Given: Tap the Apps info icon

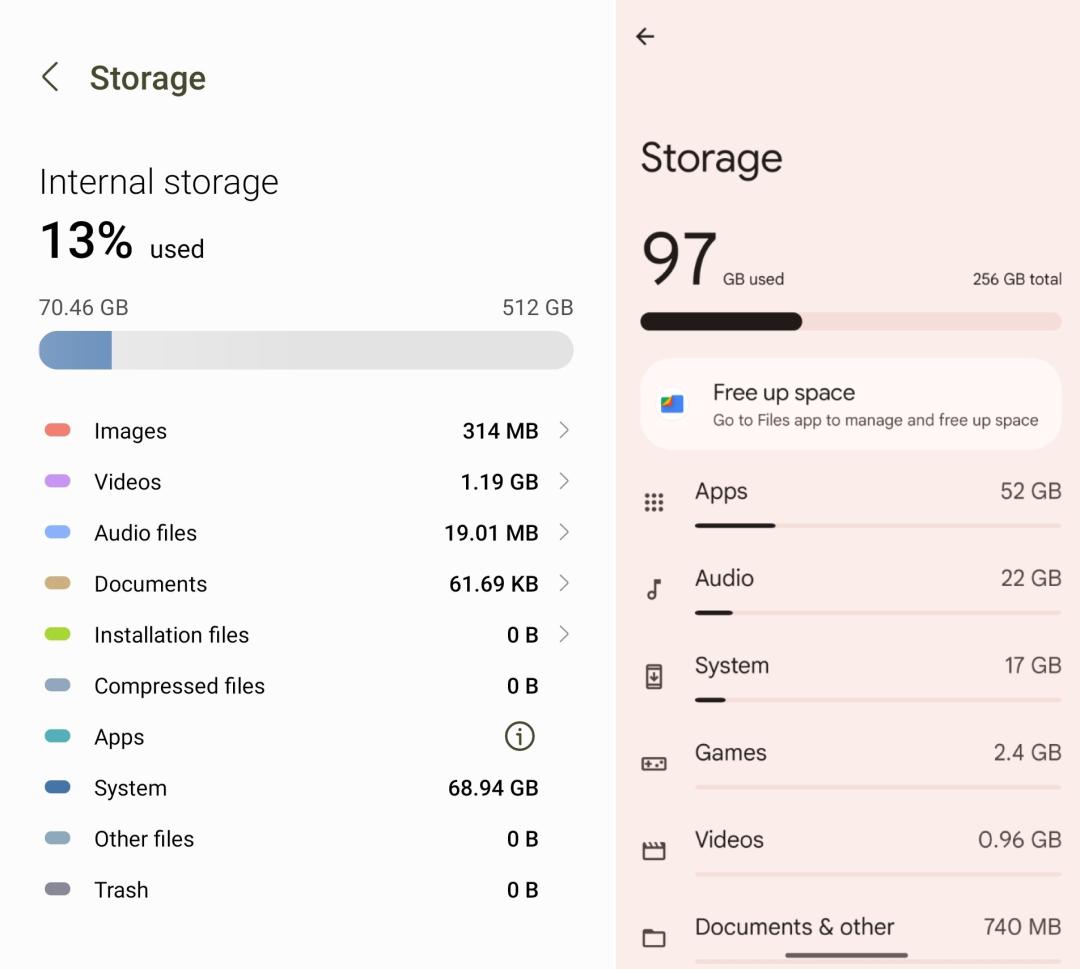Looking at the screenshot, I should (519, 737).
